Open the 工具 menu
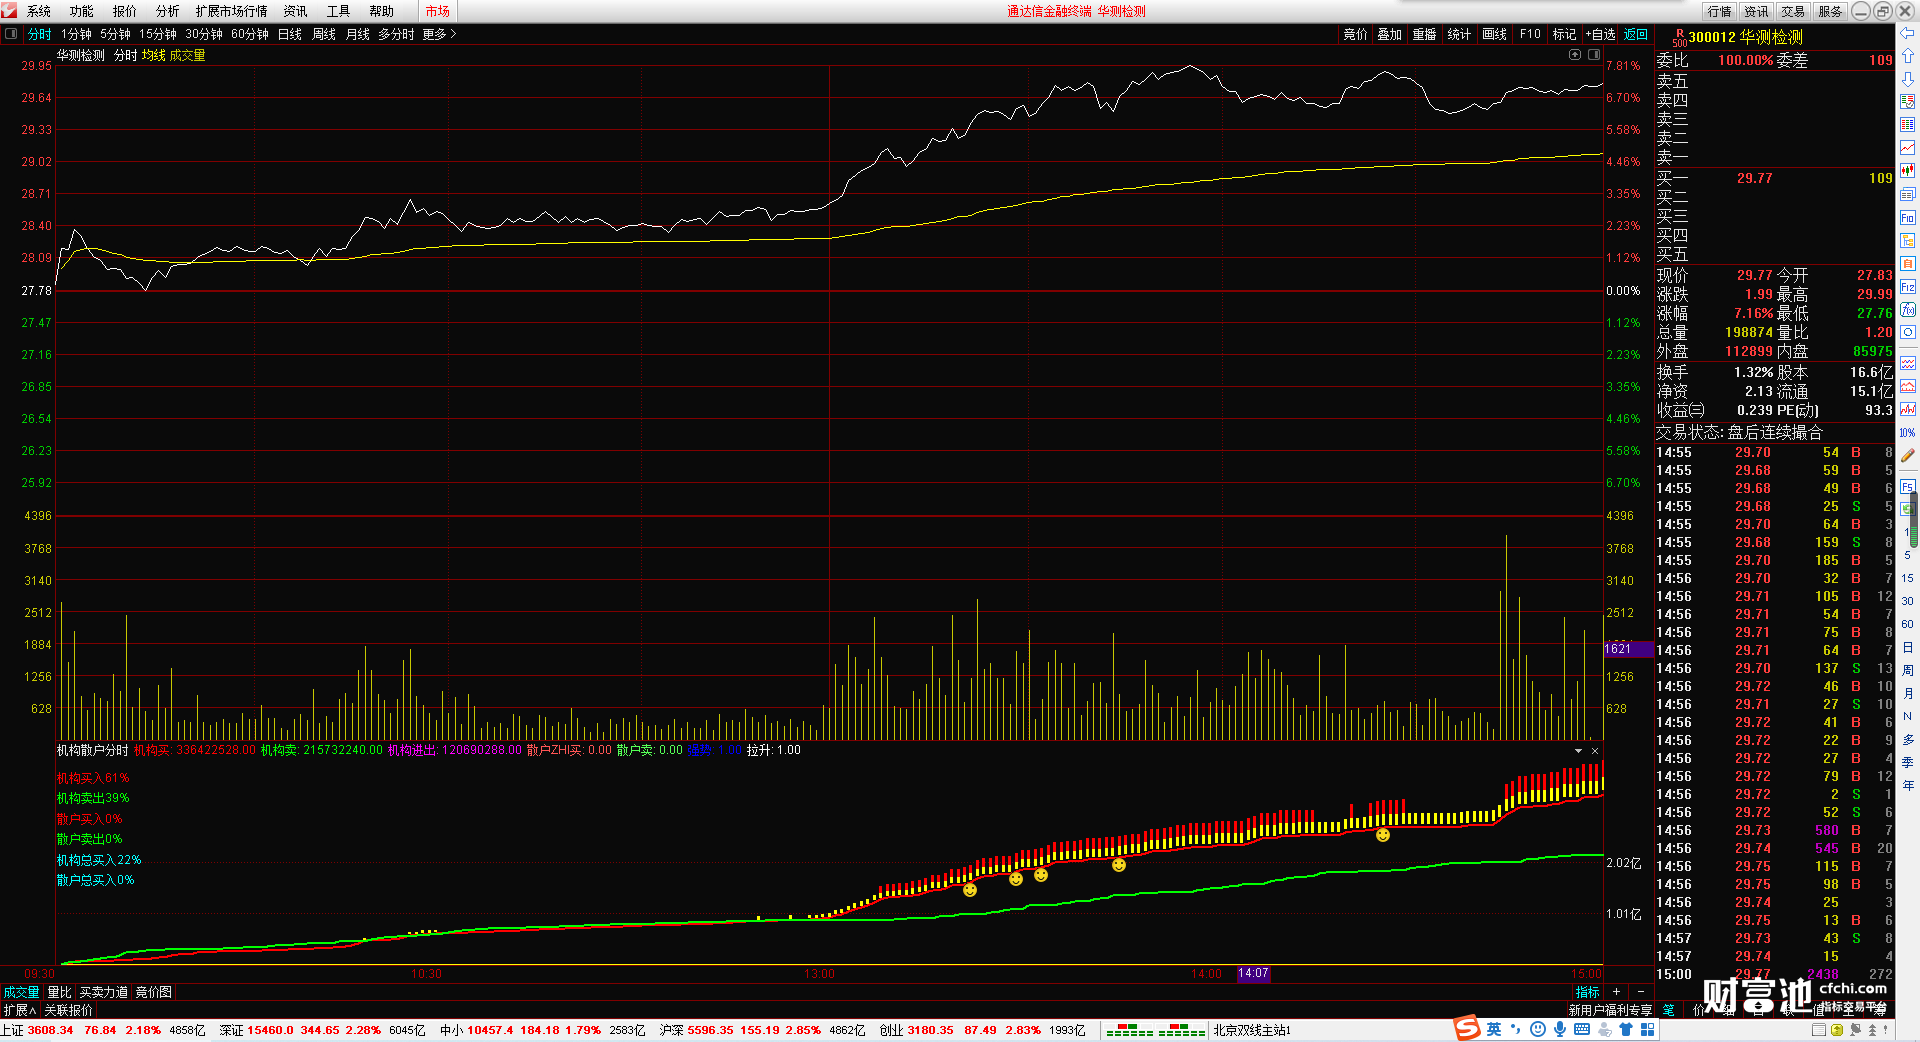 [339, 11]
